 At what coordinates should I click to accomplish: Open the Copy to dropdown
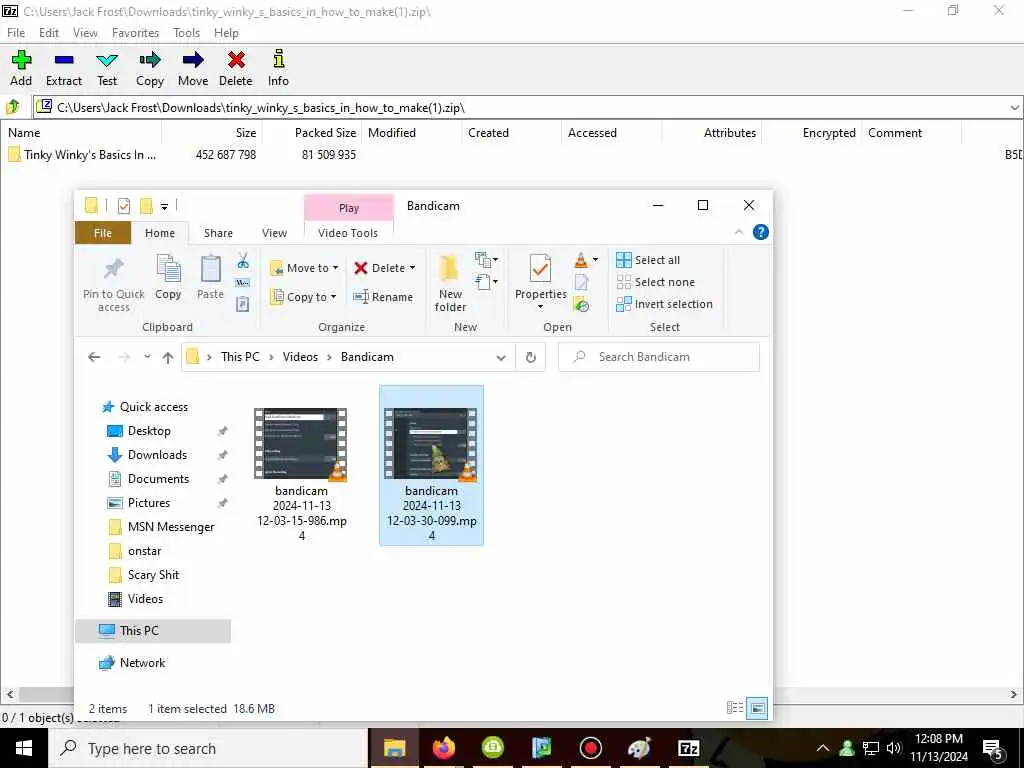click(303, 297)
